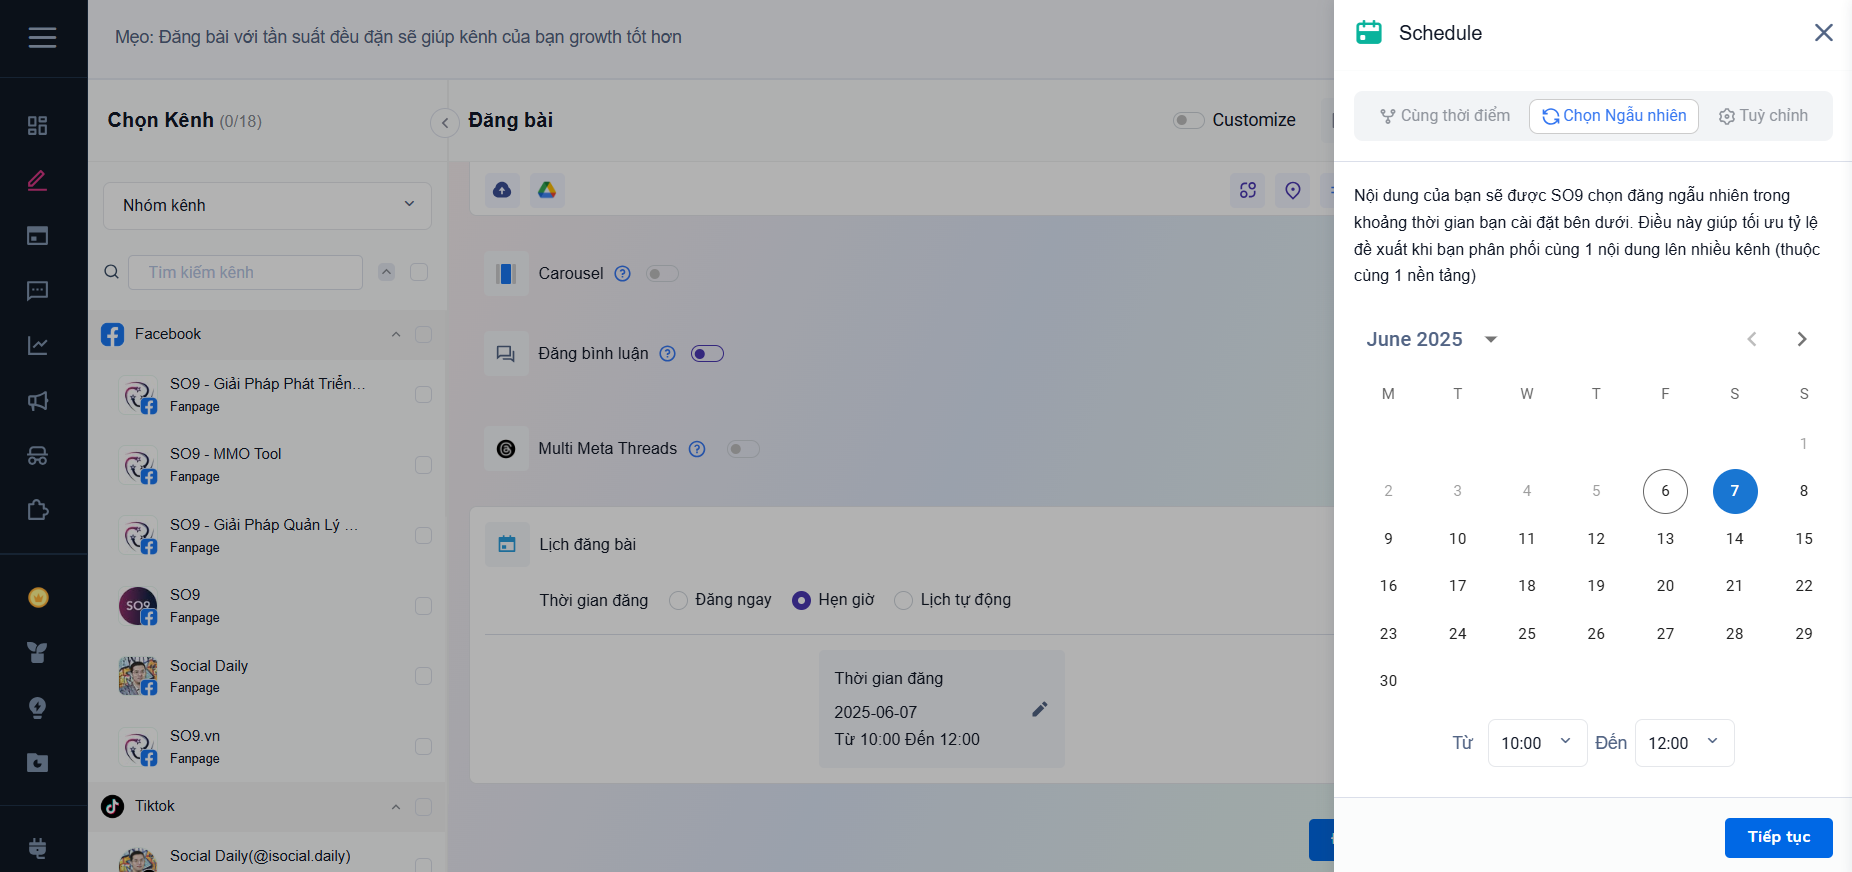This screenshot has height=872, width=1852.
Task: Open the Đến 12:00 time dropdown
Action: [1684, 743]
